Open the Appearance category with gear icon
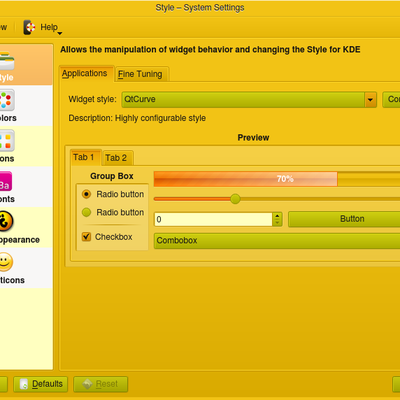Image resolution: width=400 pixels, height=400 pixels. [6, 221]
